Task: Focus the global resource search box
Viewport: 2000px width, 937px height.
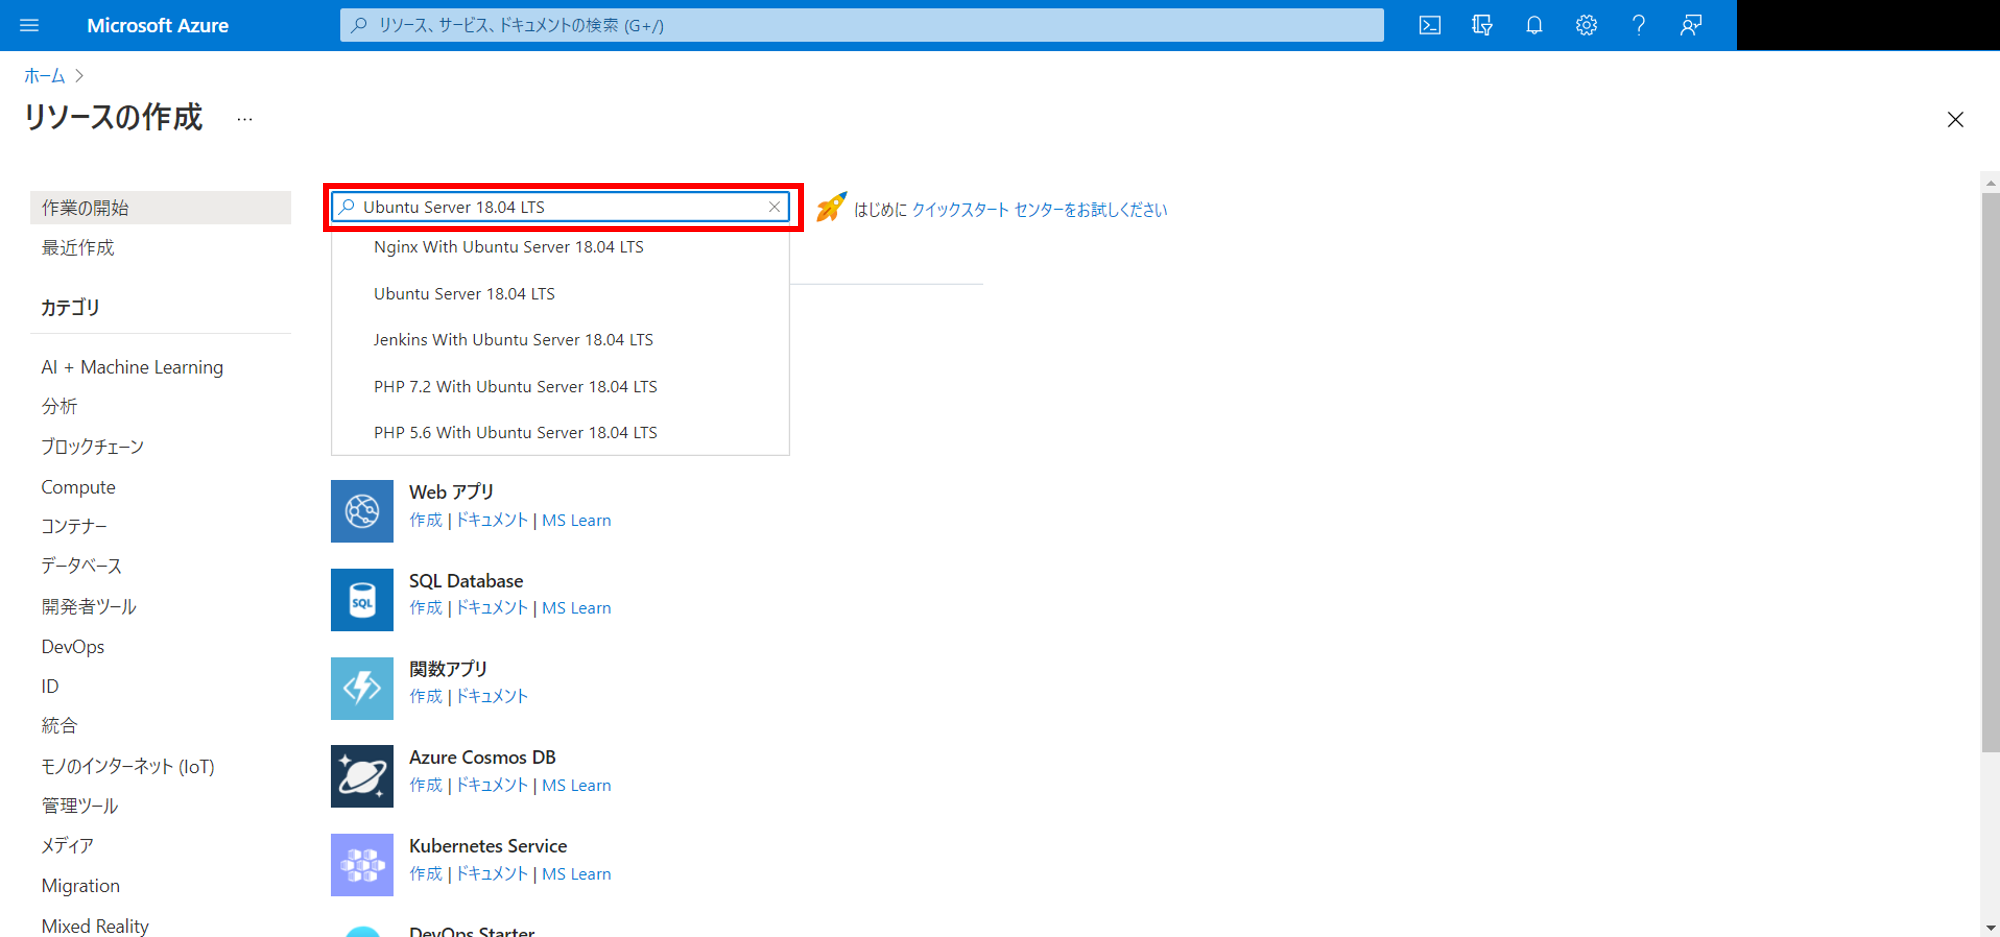Action: click(862, 25)
